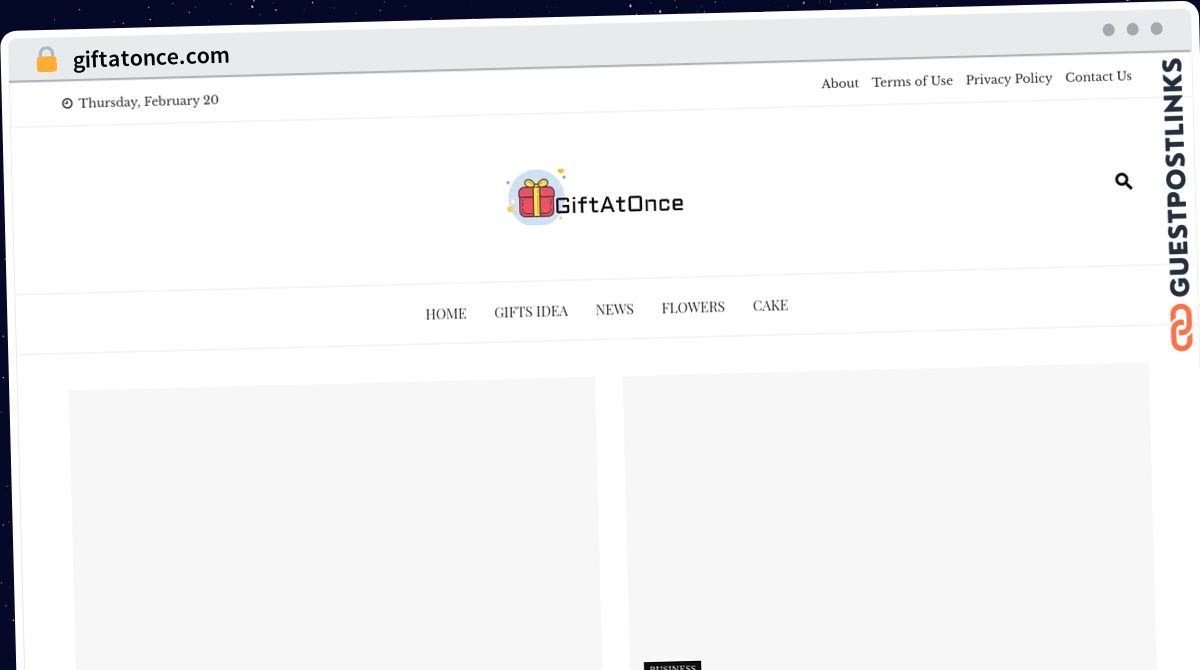This screenshot has width=1200, height=670.
Task: Go to the HOME menu item
Action: [446, 313]
